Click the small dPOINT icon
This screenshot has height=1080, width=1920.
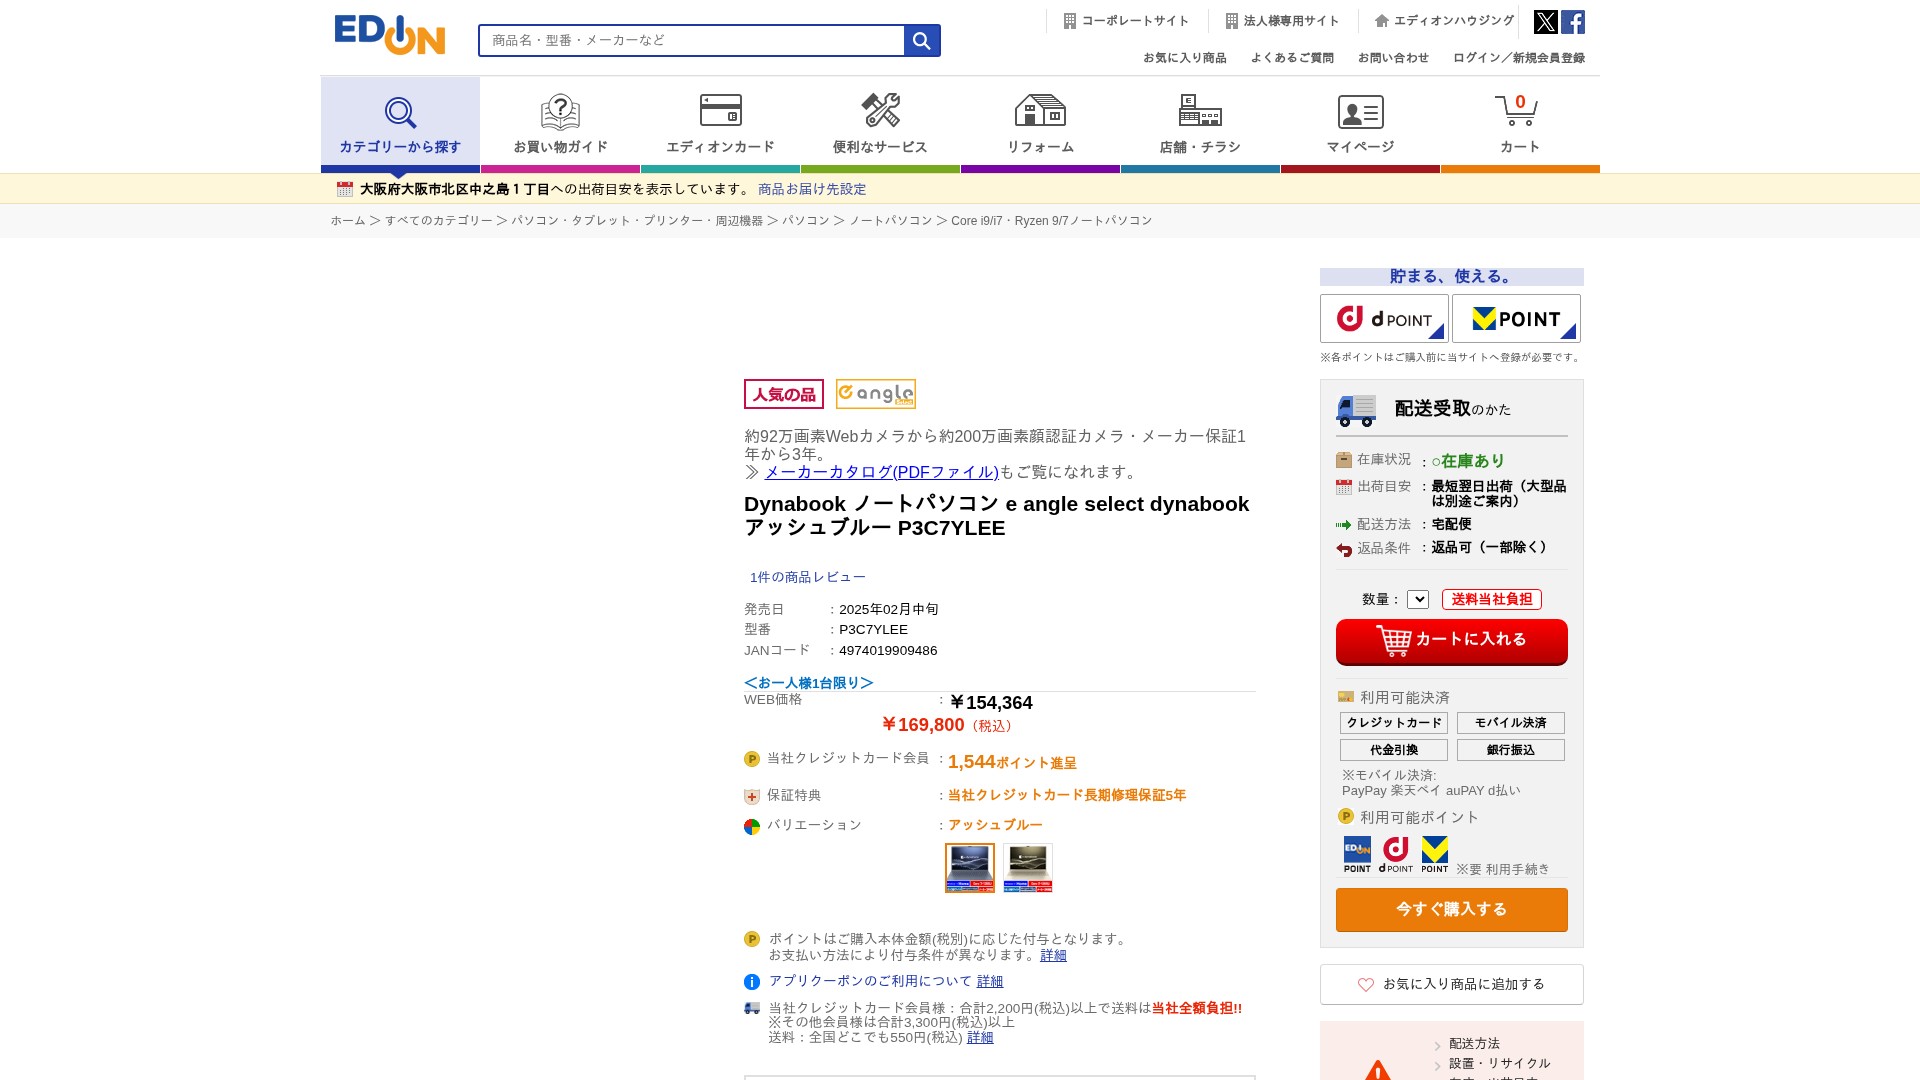click(x=1396, y=854)
